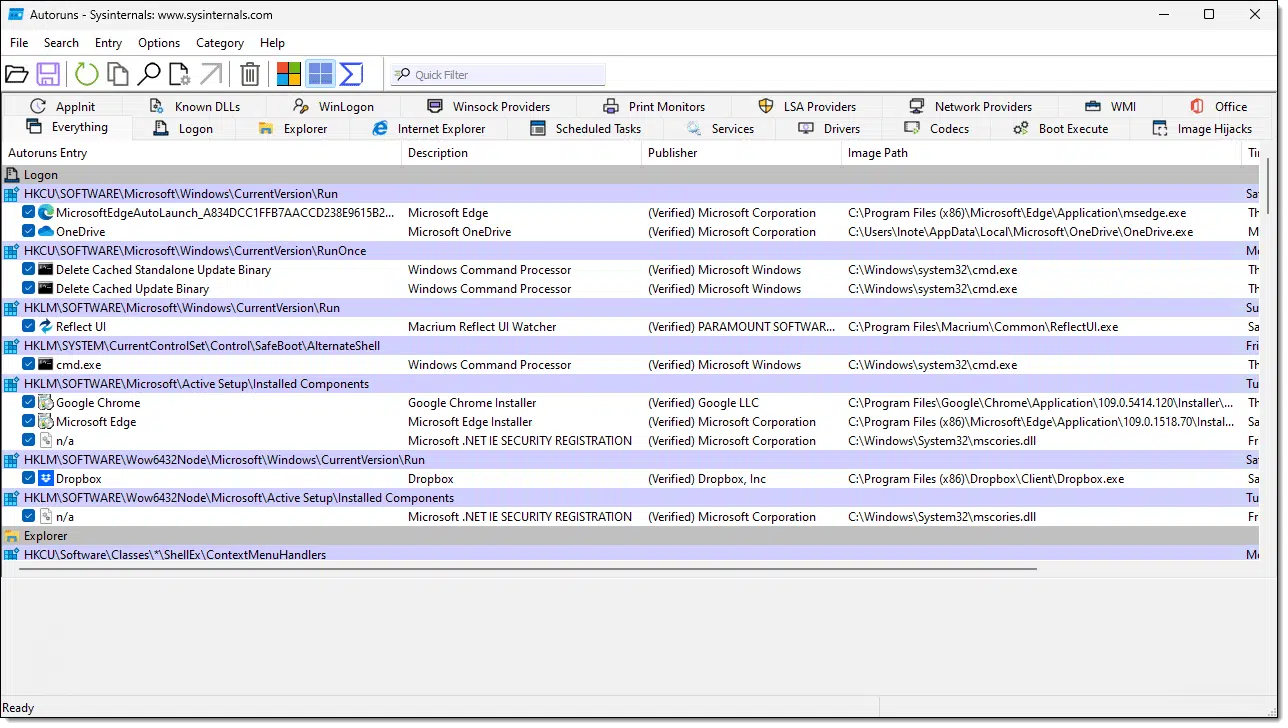1288x728 pixels.
Task: Click icon of Delete Cached Standalone Update Binary
Action: (x=46, y=269)
